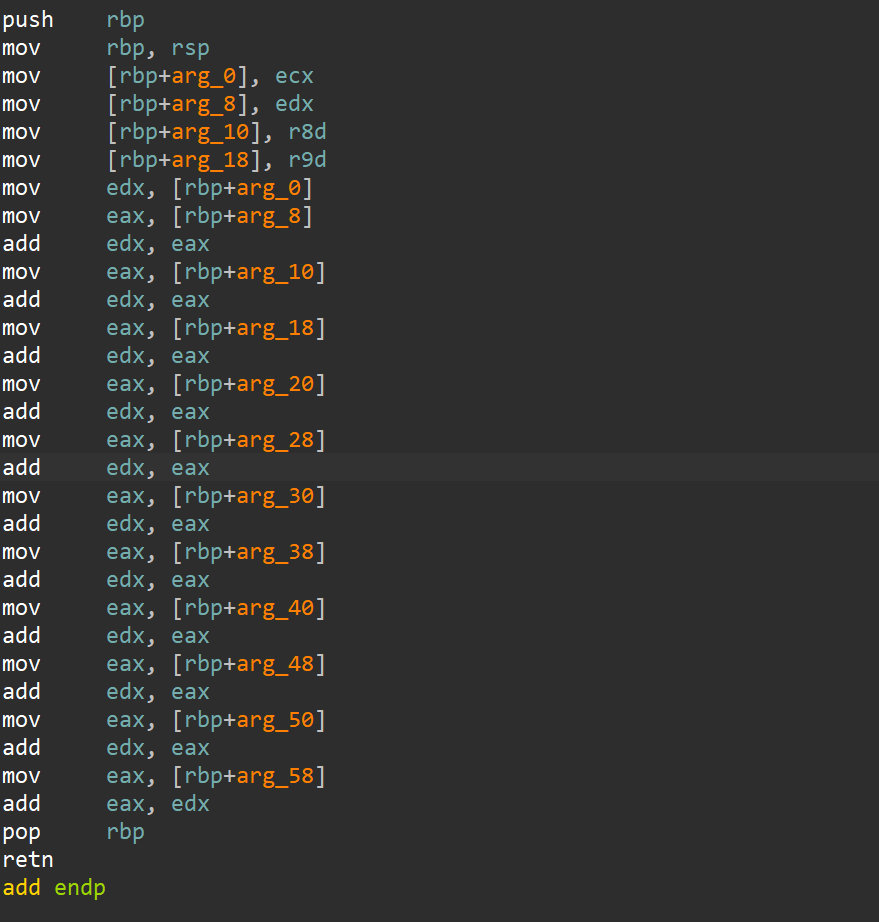The width and height of the screenshot is (879, 922).
Task: Select the rsp register operand
Action: [190, 48]
